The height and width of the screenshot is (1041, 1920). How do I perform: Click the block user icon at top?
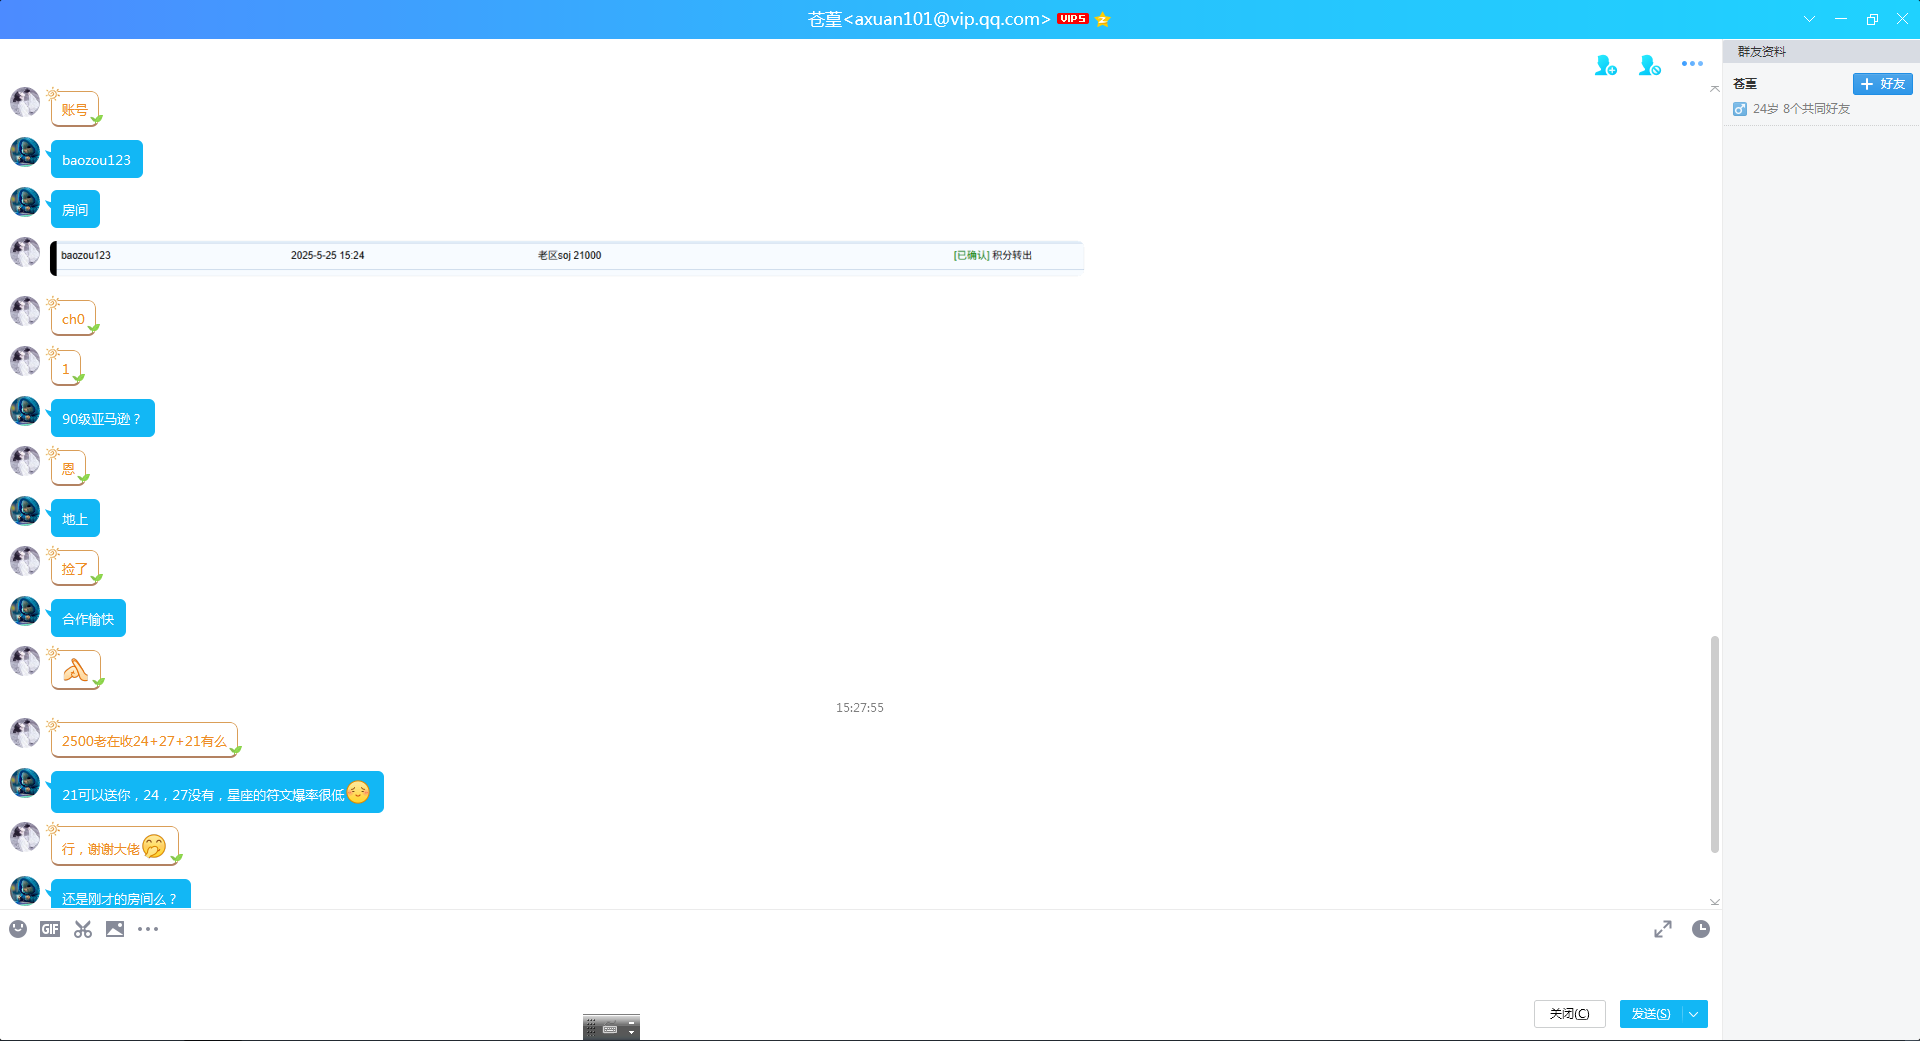1649,65
